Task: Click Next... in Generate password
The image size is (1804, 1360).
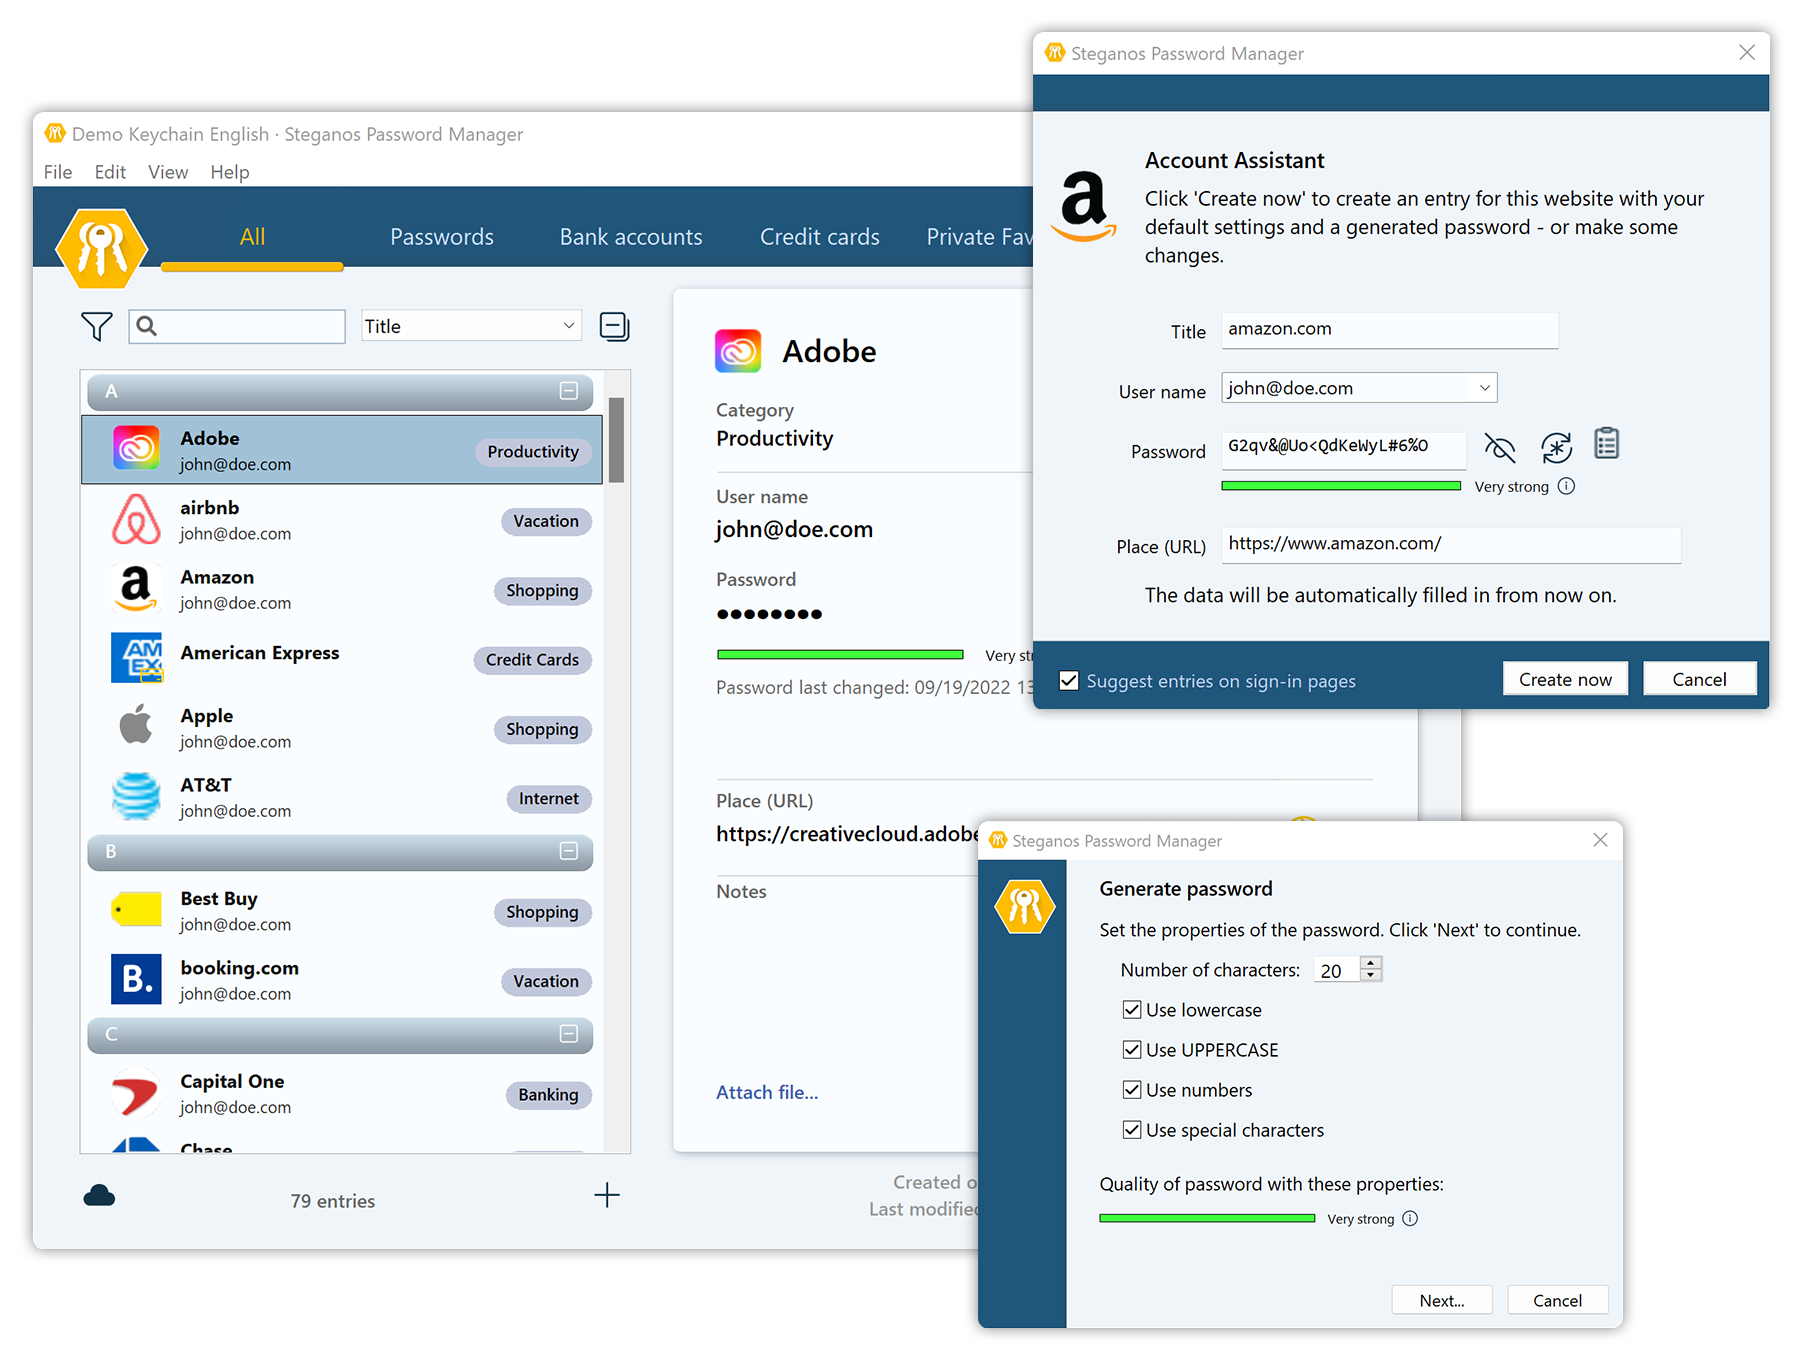Action: pos(1442,1300)
